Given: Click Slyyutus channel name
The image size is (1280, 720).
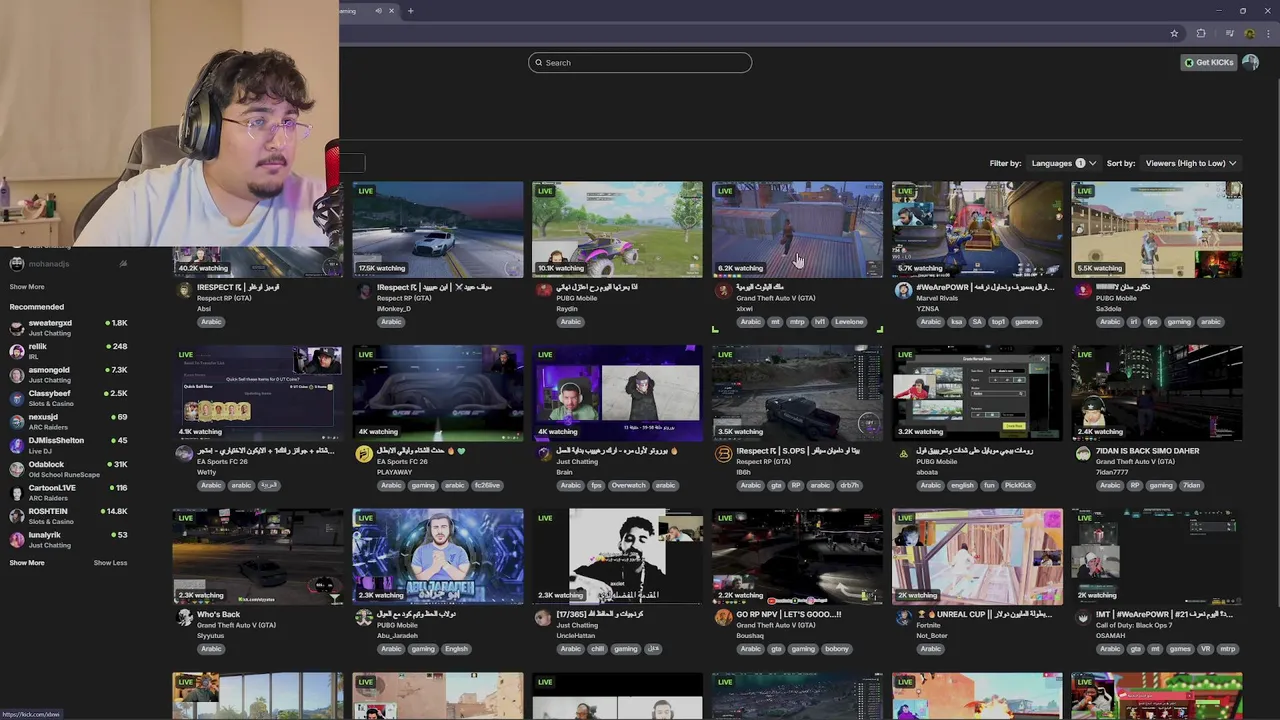Looking at the screenshot, I should [211, 636].
